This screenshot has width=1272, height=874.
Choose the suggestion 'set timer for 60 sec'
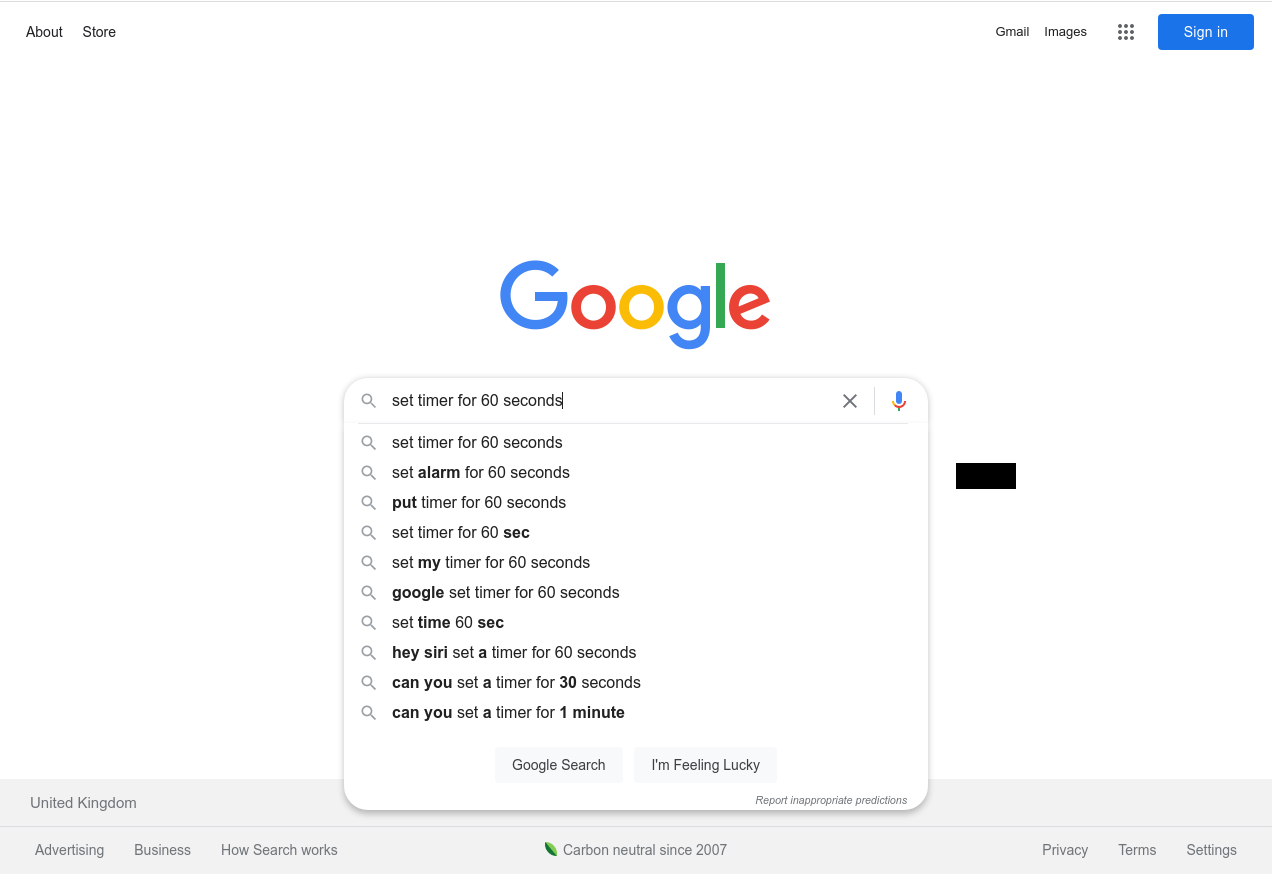pyautogui.click(x=636, y=533)
